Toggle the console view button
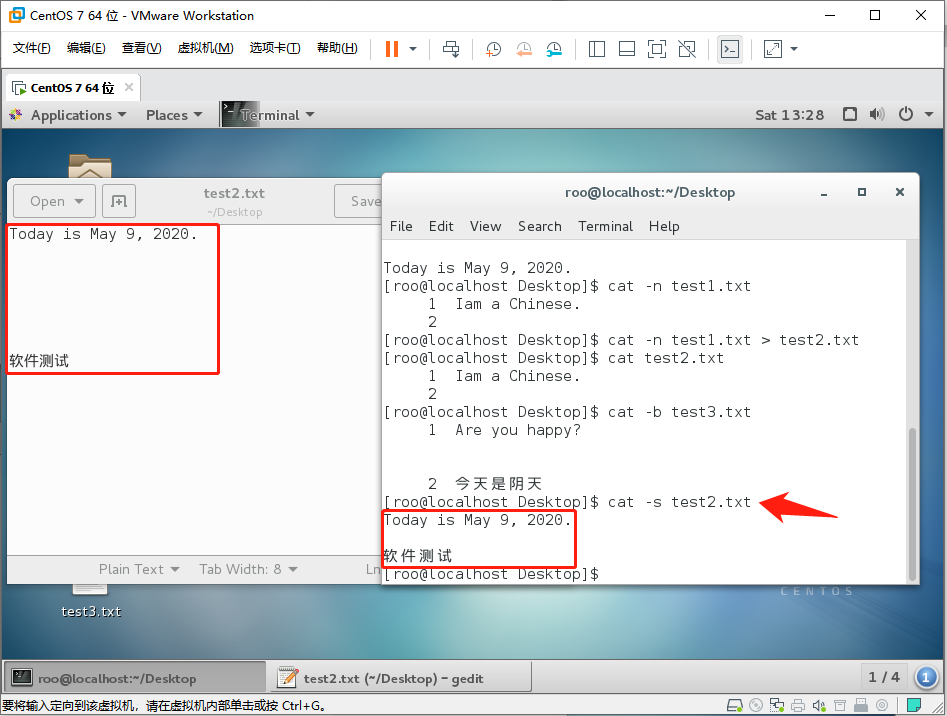Image resolution: width=947 pixels, height=716 pixels. pyautogui.click(x=730, y=48)
